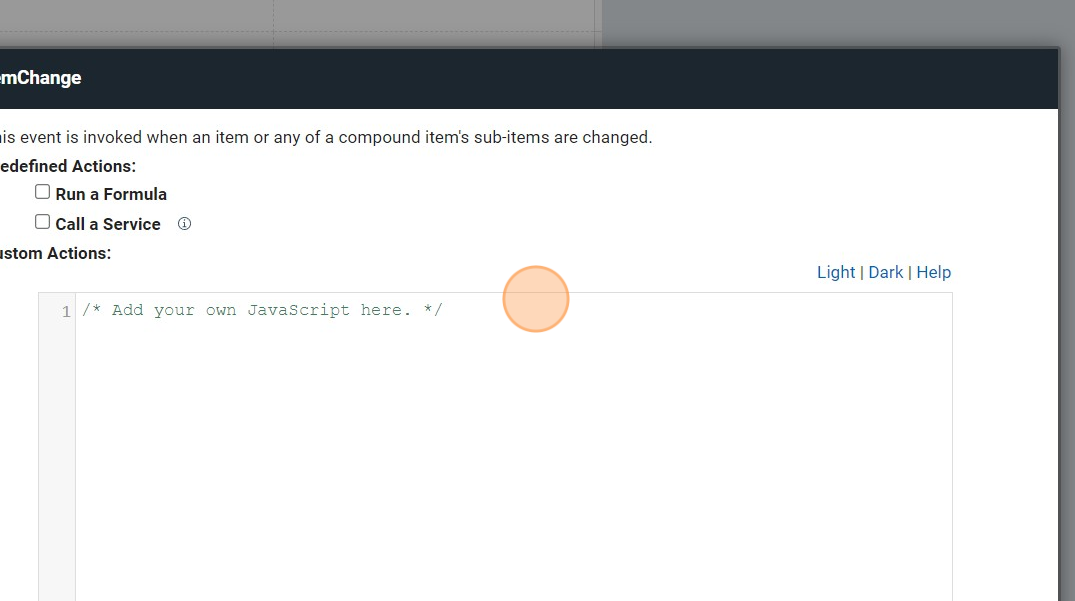Switch editor to the Light theme

(836, 272)
